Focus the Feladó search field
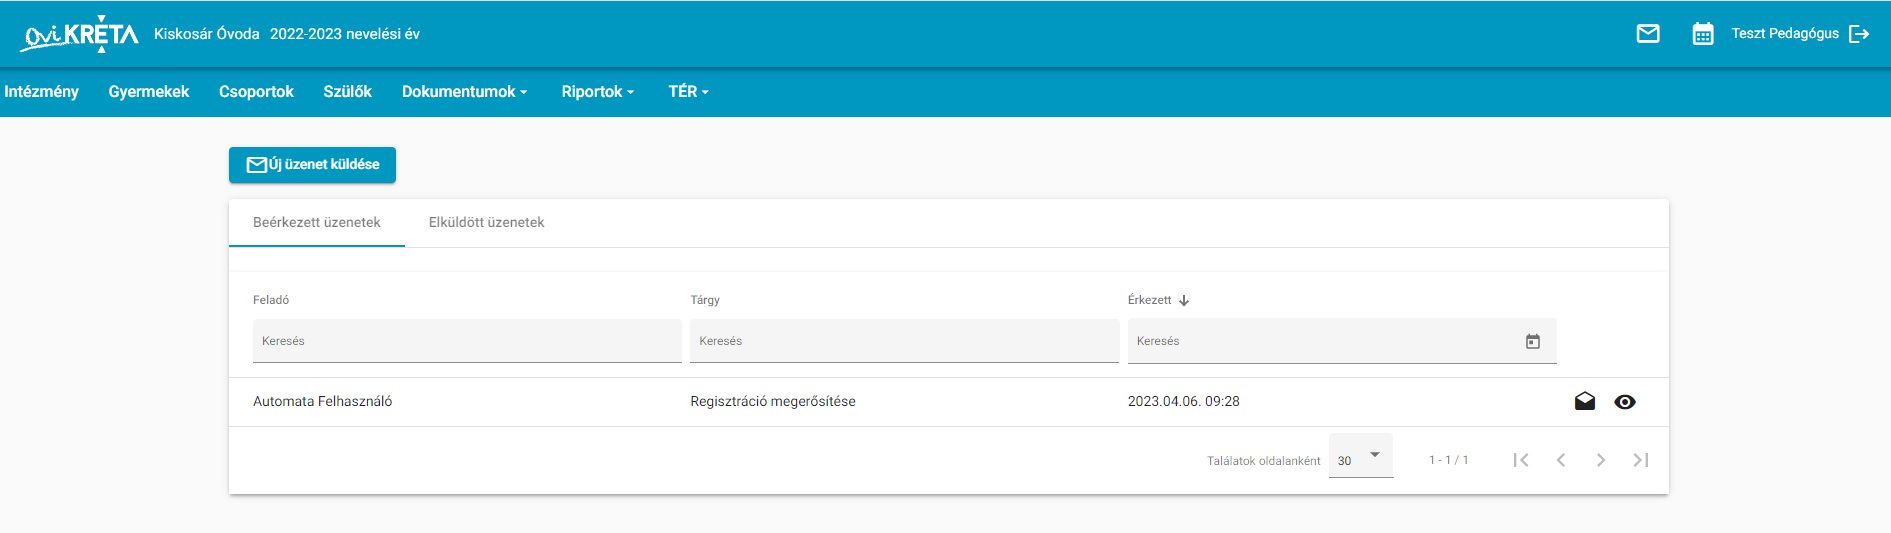The width and height of the screenshot is (1891, 533). click(x=467, y=341)
